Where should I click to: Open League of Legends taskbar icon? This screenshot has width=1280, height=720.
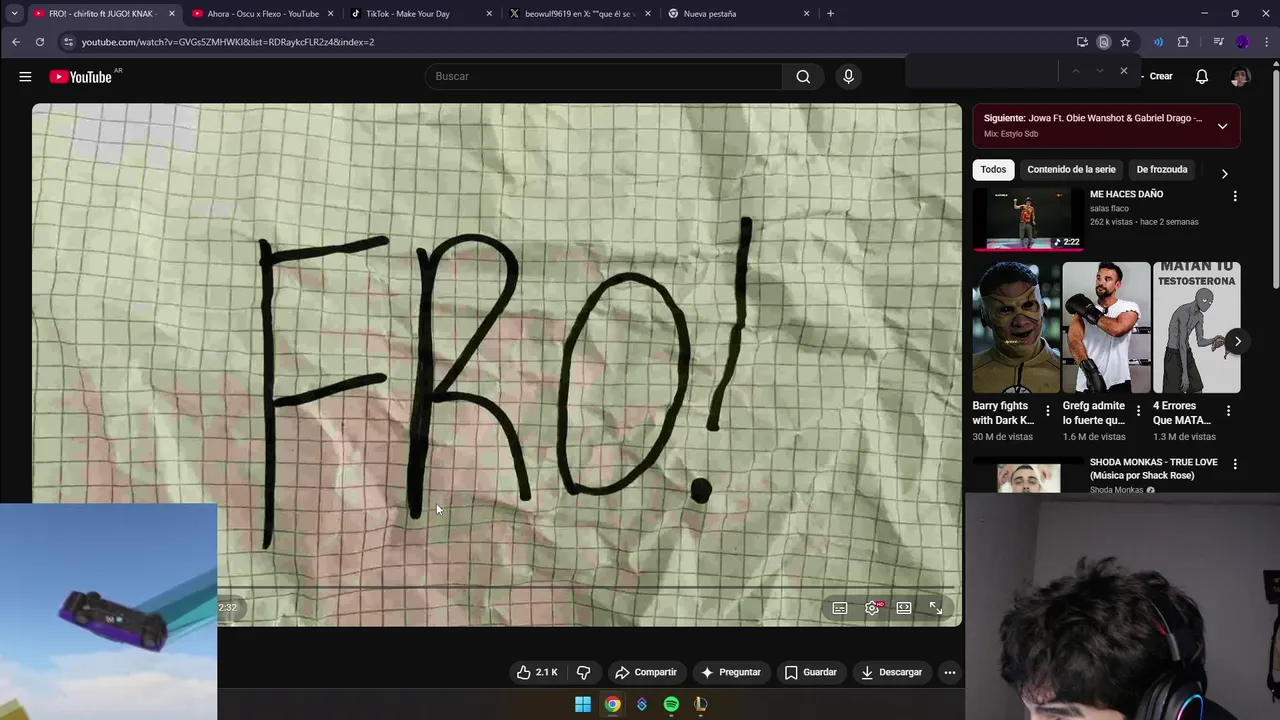700,704
